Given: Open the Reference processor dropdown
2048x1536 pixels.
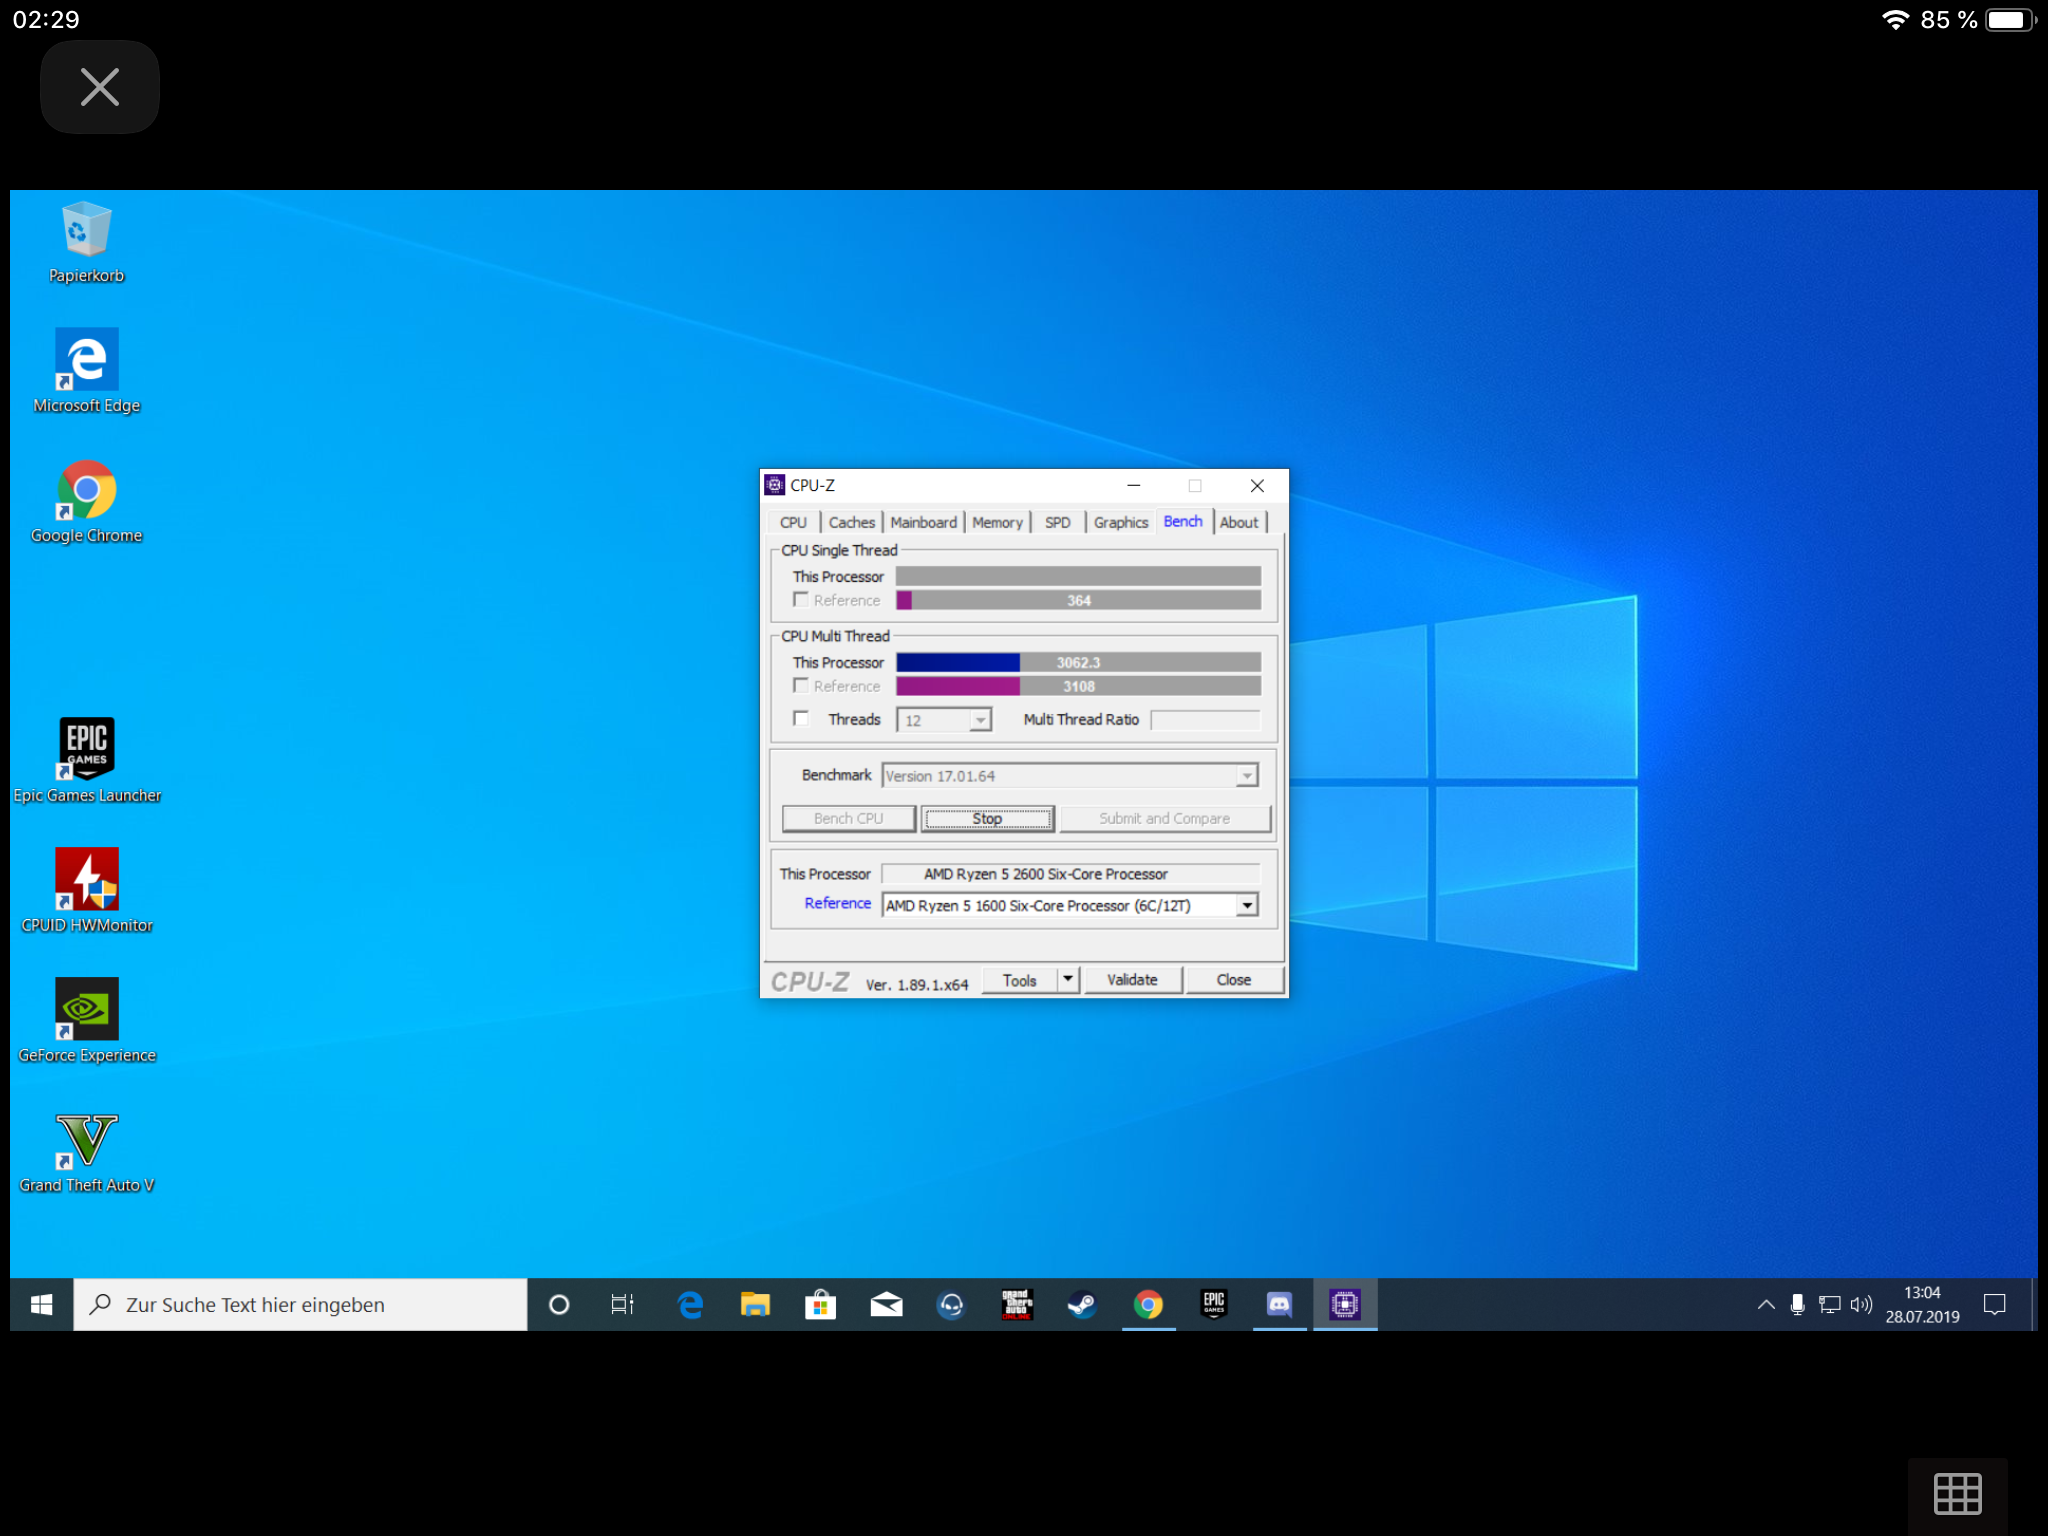Looking at the screenshot, I should pos(1247,905).
